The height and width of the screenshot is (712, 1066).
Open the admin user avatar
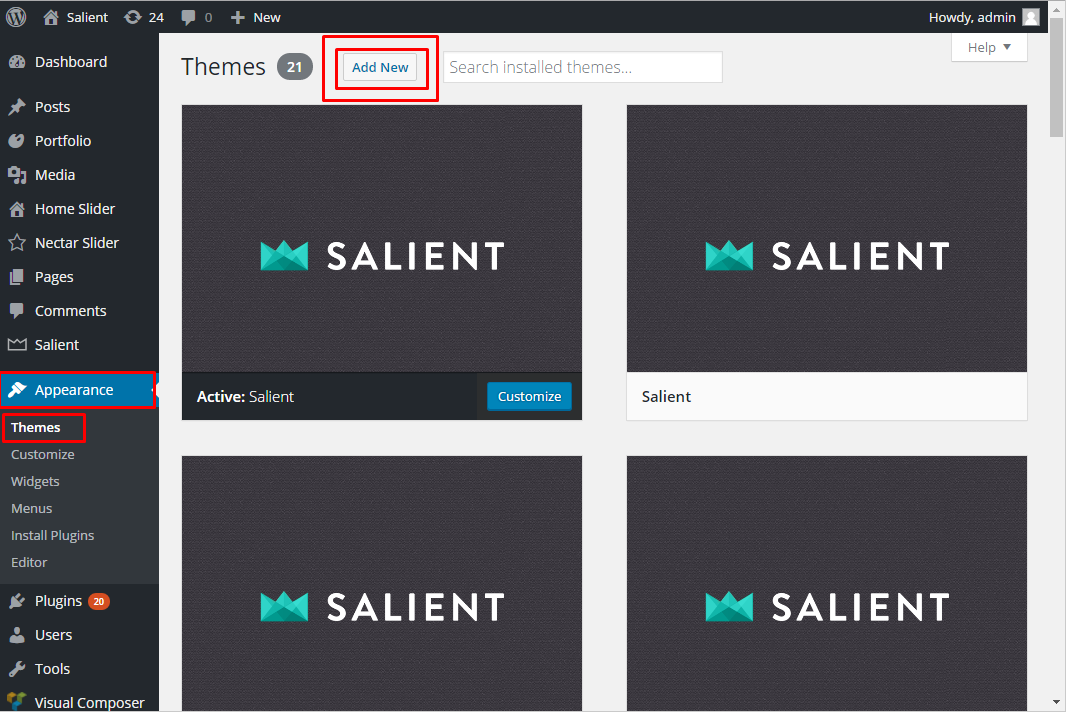point(1031,17)
